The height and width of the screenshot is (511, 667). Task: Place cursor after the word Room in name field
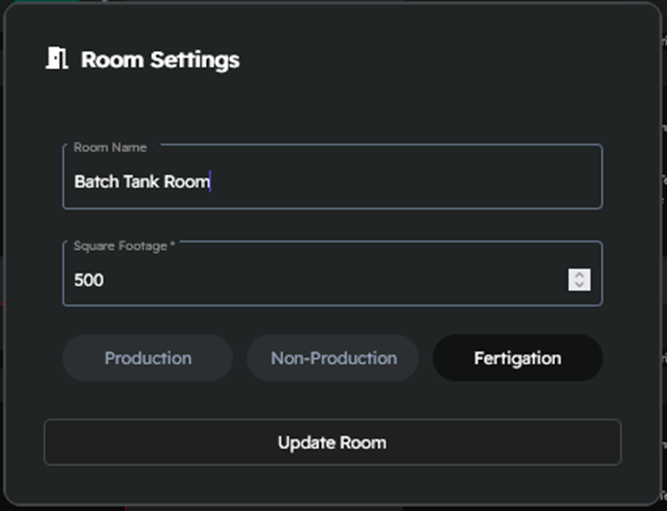pyautogui.click(x=210, y=182)
